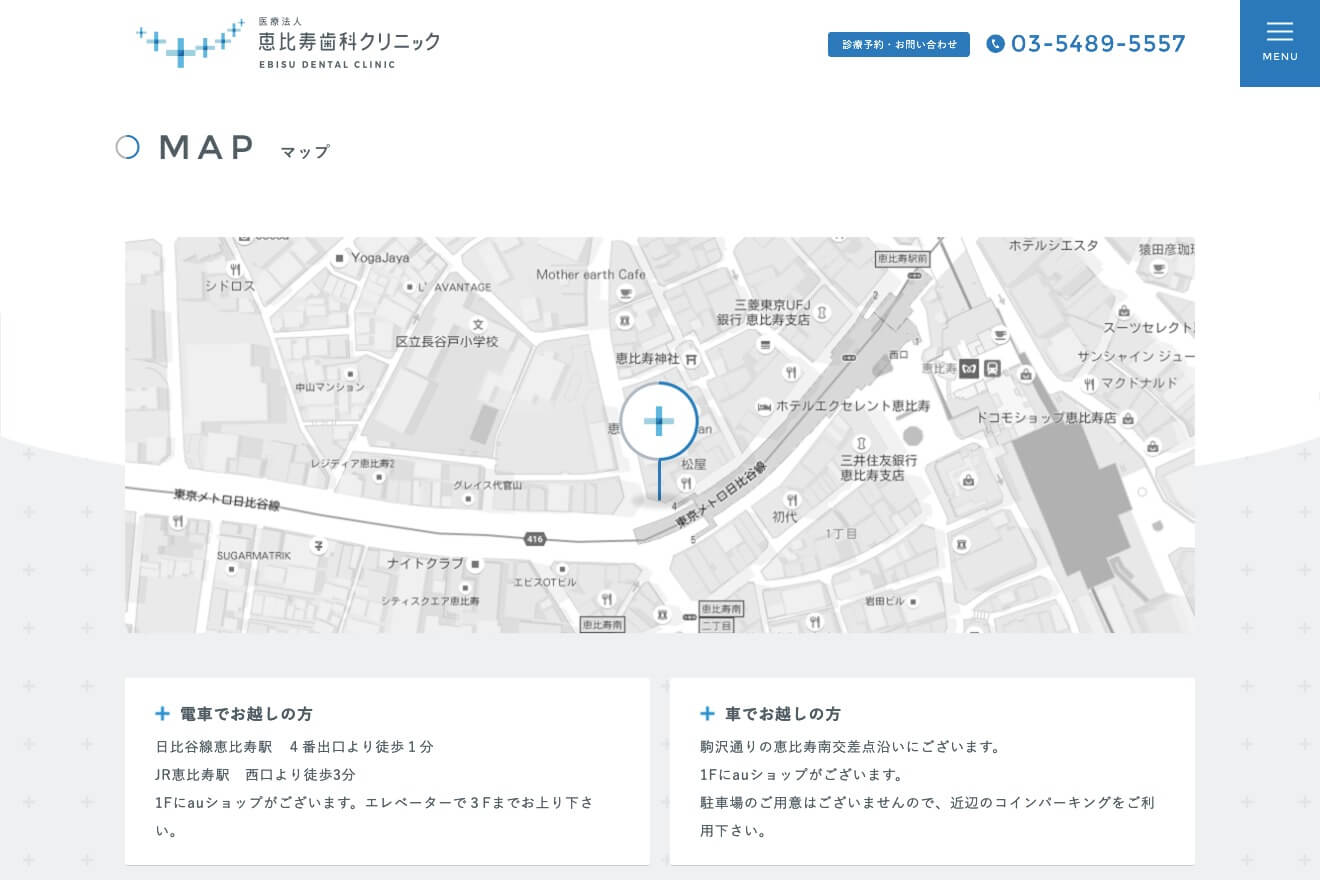1320x880 pixels.
Task: Click the dot marker under SUGARMATRIK
Action: tap(232, 569)
